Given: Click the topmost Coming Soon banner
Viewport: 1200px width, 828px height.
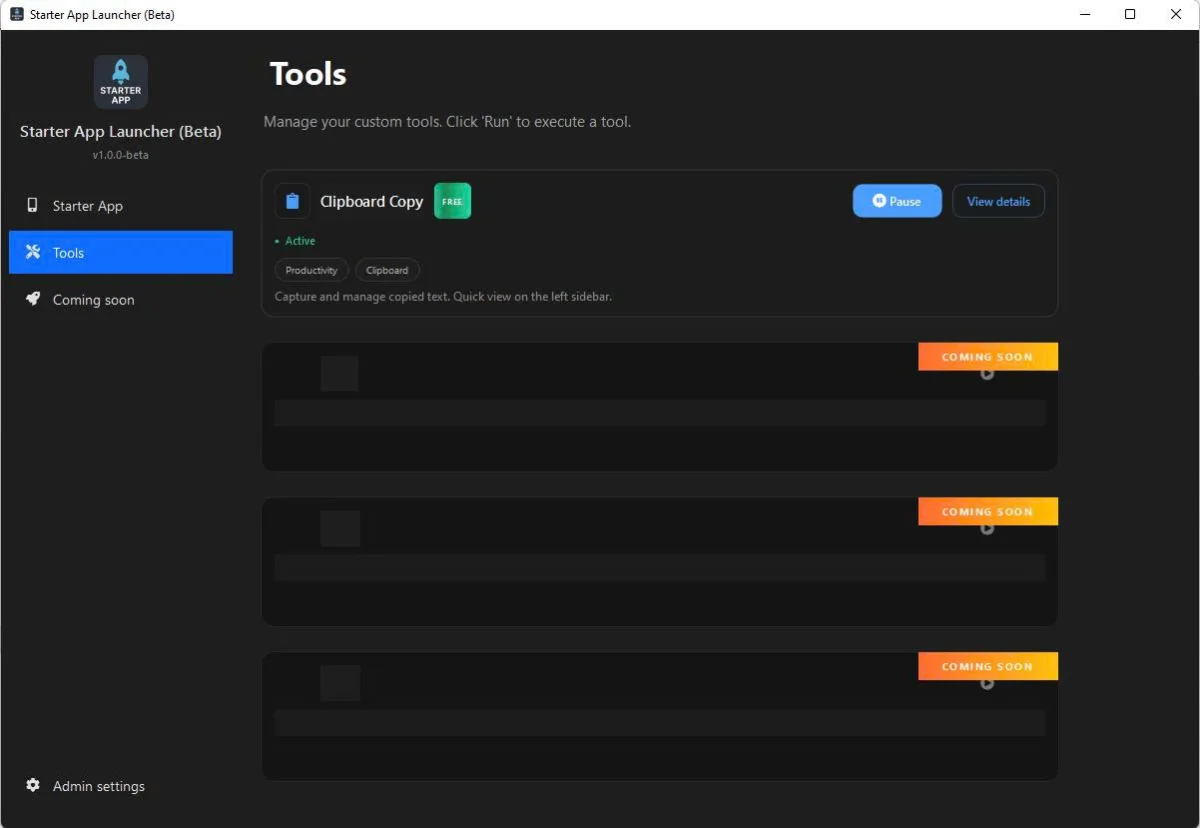Looking at the screenshot, I should pyautogui.click(x=987, y=356).
